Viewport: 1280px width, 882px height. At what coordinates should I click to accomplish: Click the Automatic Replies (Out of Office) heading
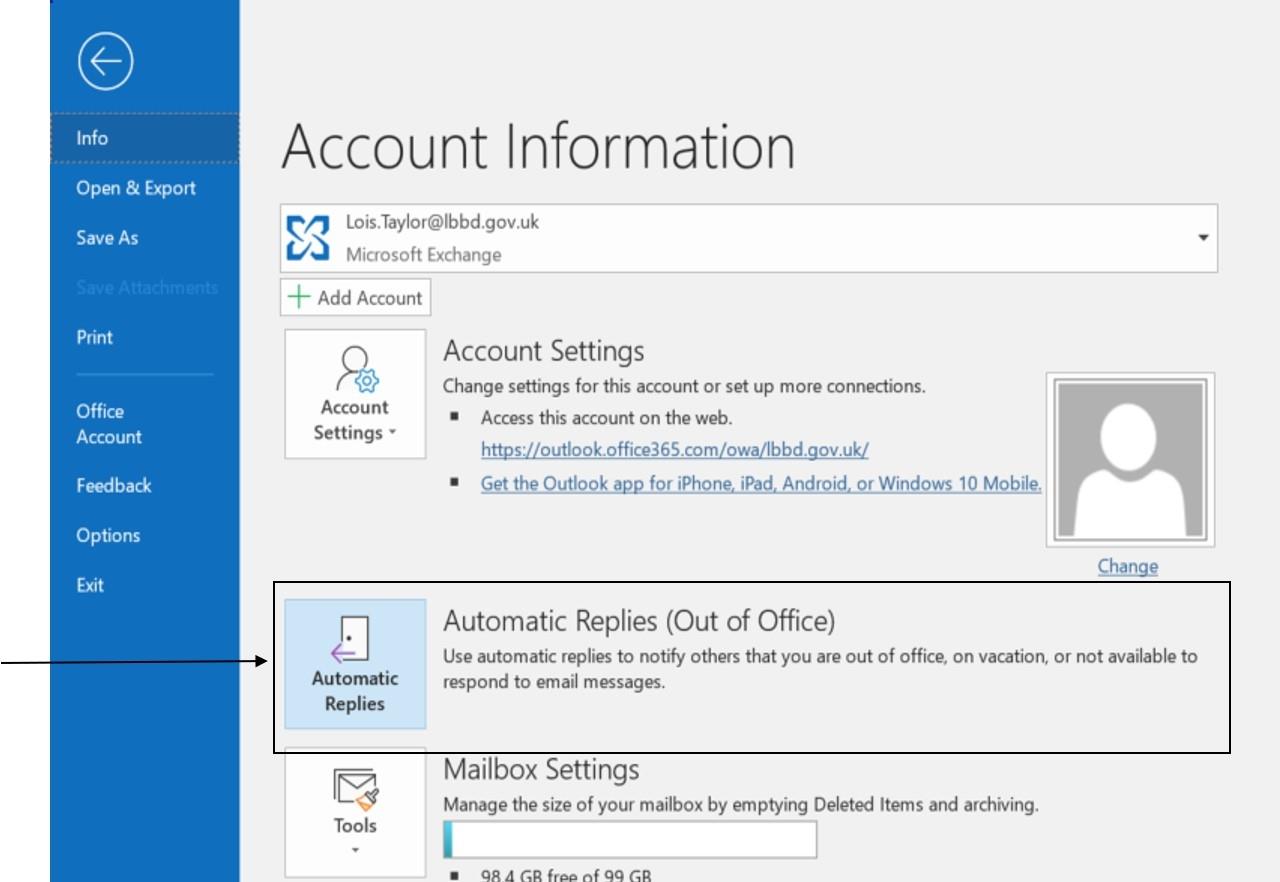click(x=639, y=621)
